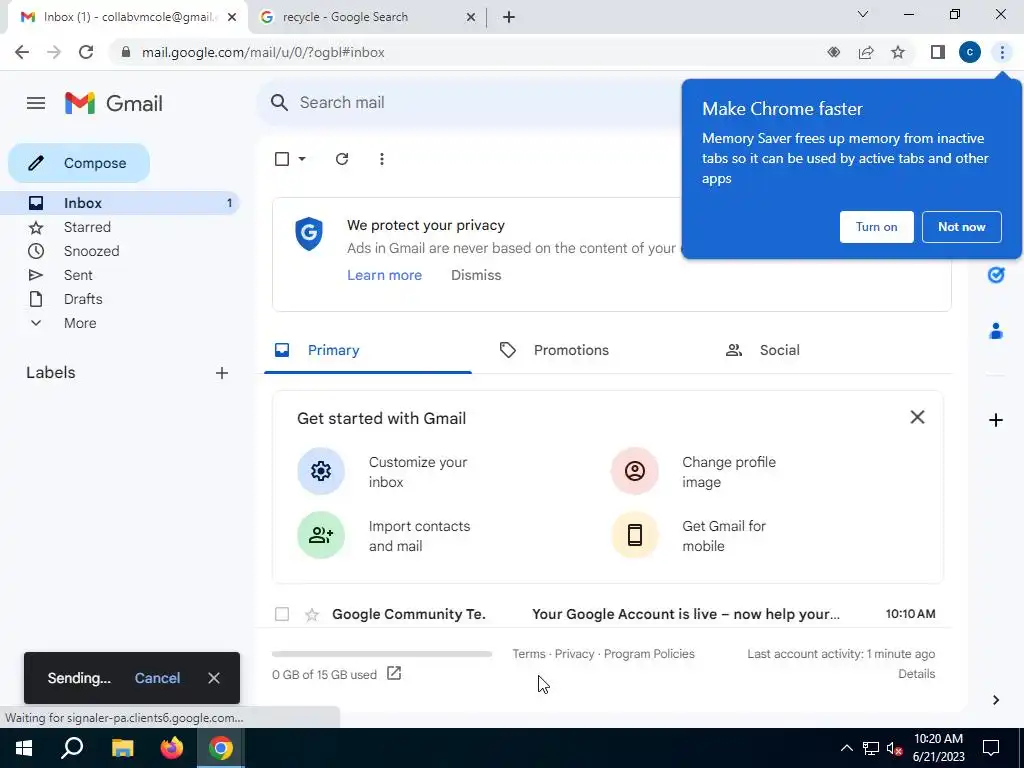
Task: Expand the More folders list
Action: tap(80, 323)
